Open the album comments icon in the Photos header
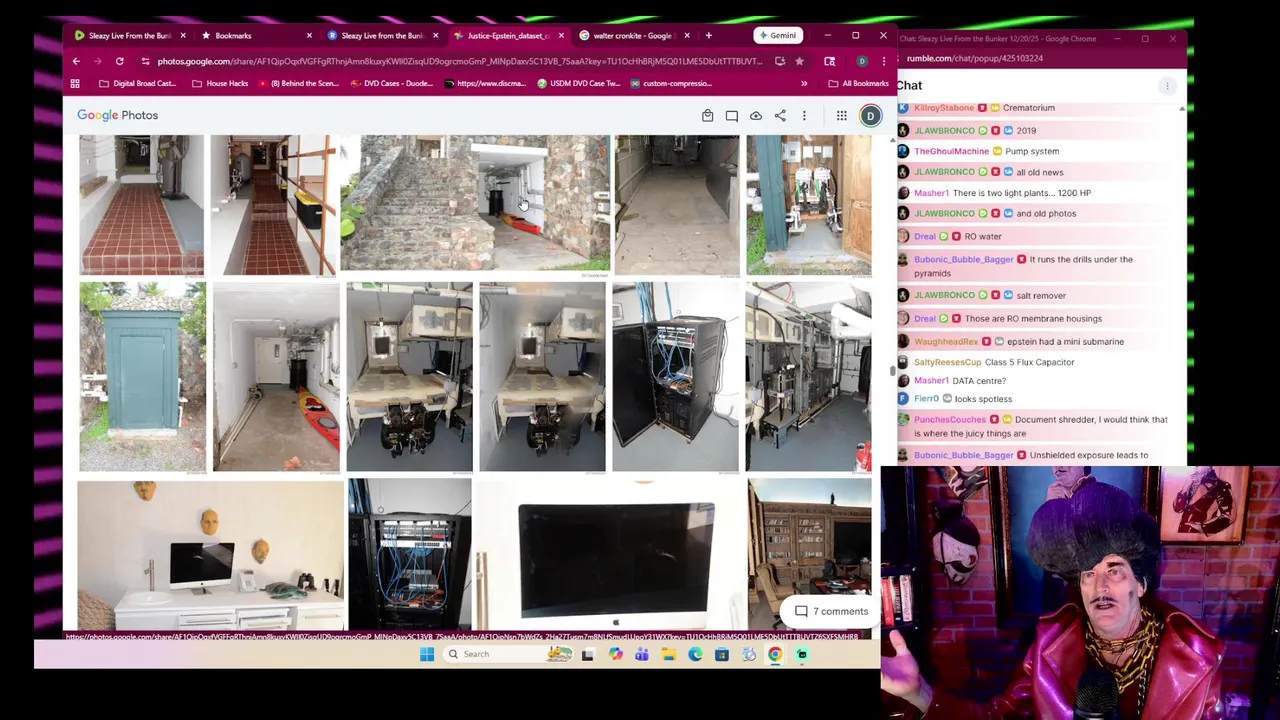The height and width of the screenshot is (720, 1280). (732, 116)
